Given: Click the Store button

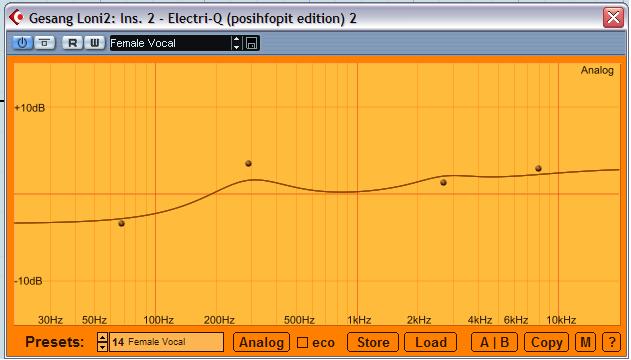Looking at the screenshot, I should point(373,342).
